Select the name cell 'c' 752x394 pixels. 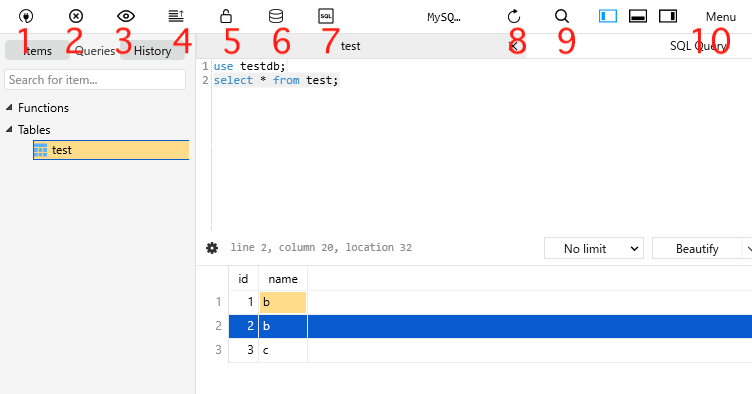click(x=283, y=350)
